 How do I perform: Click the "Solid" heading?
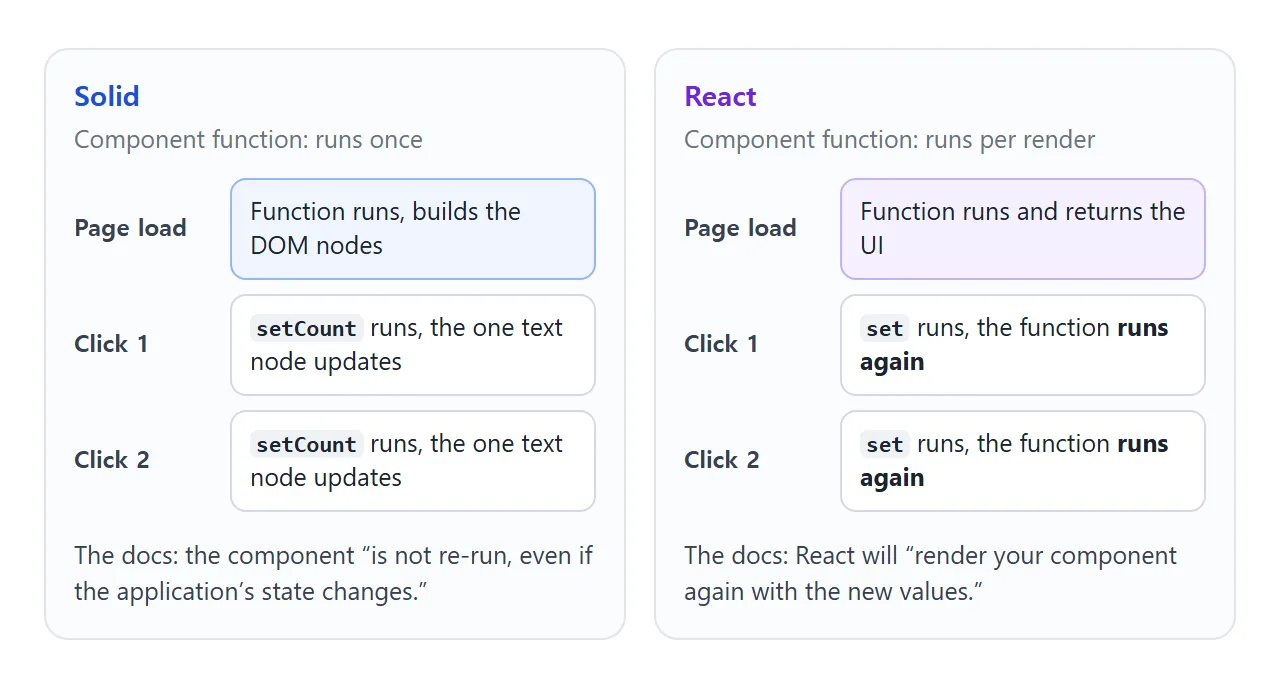[107, 97]
